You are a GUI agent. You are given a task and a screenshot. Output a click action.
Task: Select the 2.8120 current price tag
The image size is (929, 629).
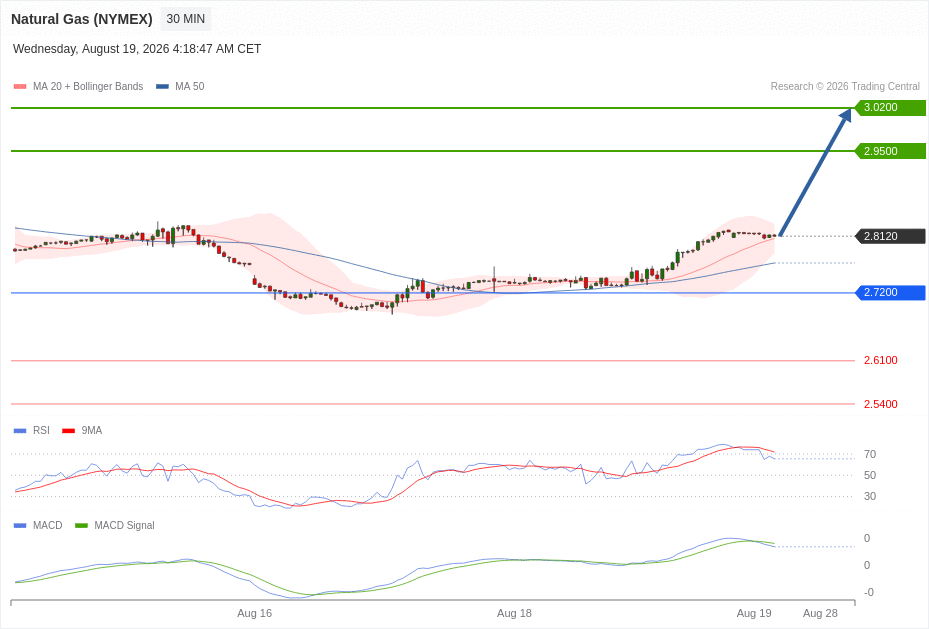[x=890, y=236]
